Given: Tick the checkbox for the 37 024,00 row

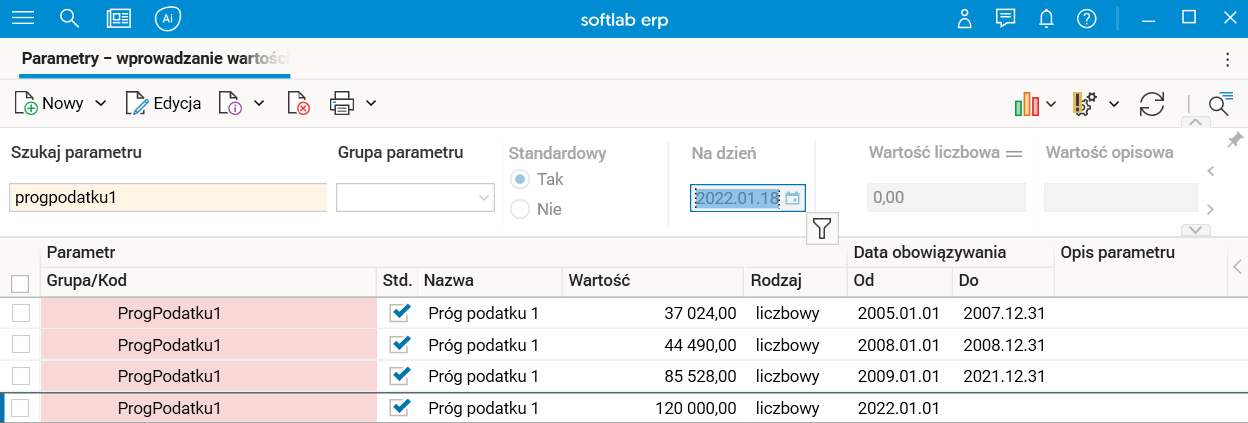Looking at the screenshot, I should pos(20,313).
